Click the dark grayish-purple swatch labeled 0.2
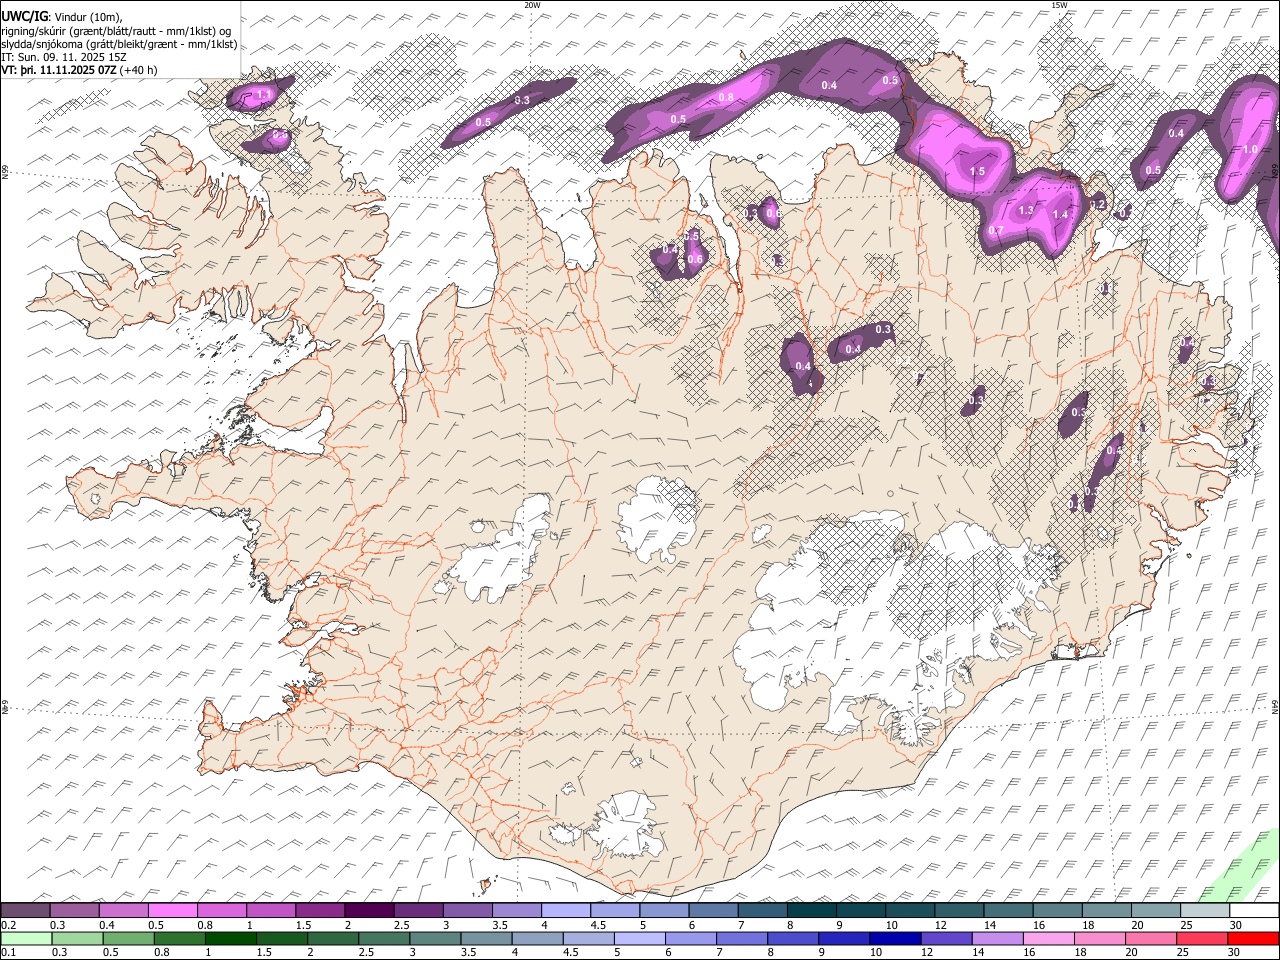Screen dimensions: 1280x960 [x=25, y=911]
